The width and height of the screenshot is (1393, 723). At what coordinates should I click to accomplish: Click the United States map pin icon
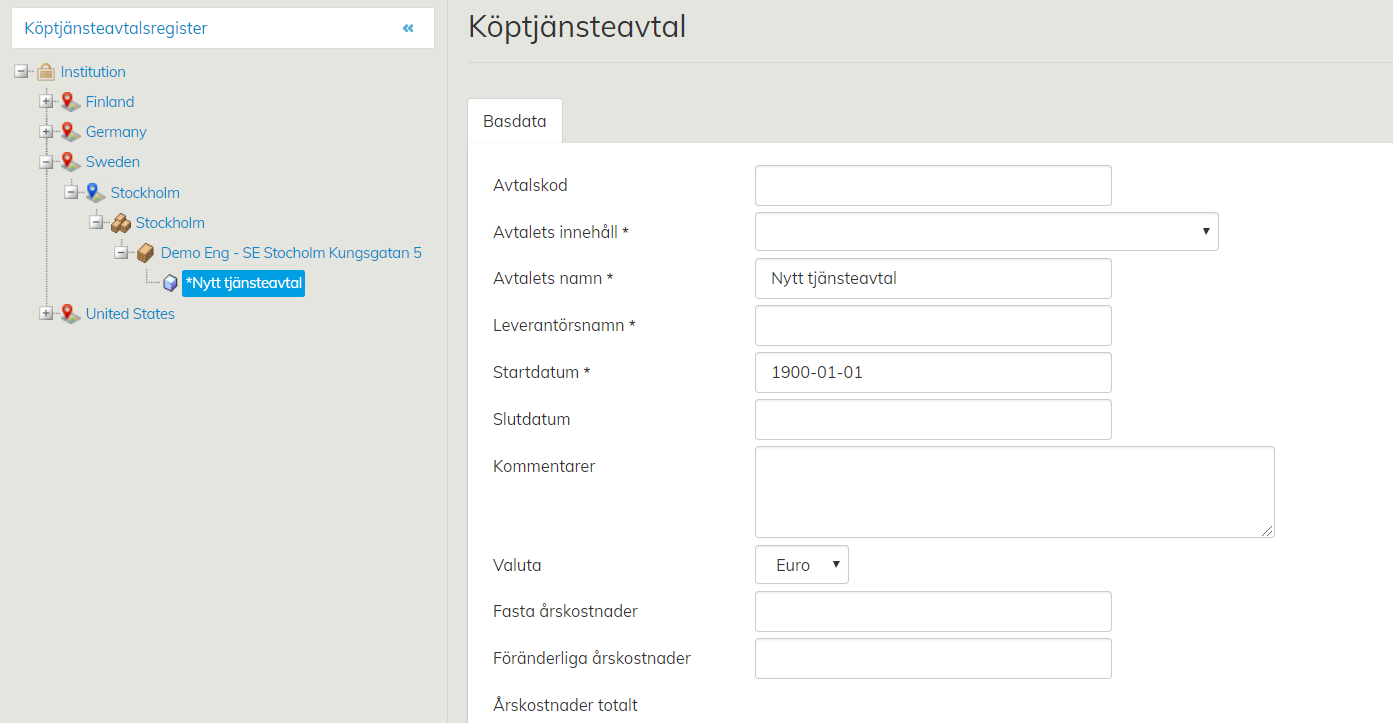[x=70, y=314]
